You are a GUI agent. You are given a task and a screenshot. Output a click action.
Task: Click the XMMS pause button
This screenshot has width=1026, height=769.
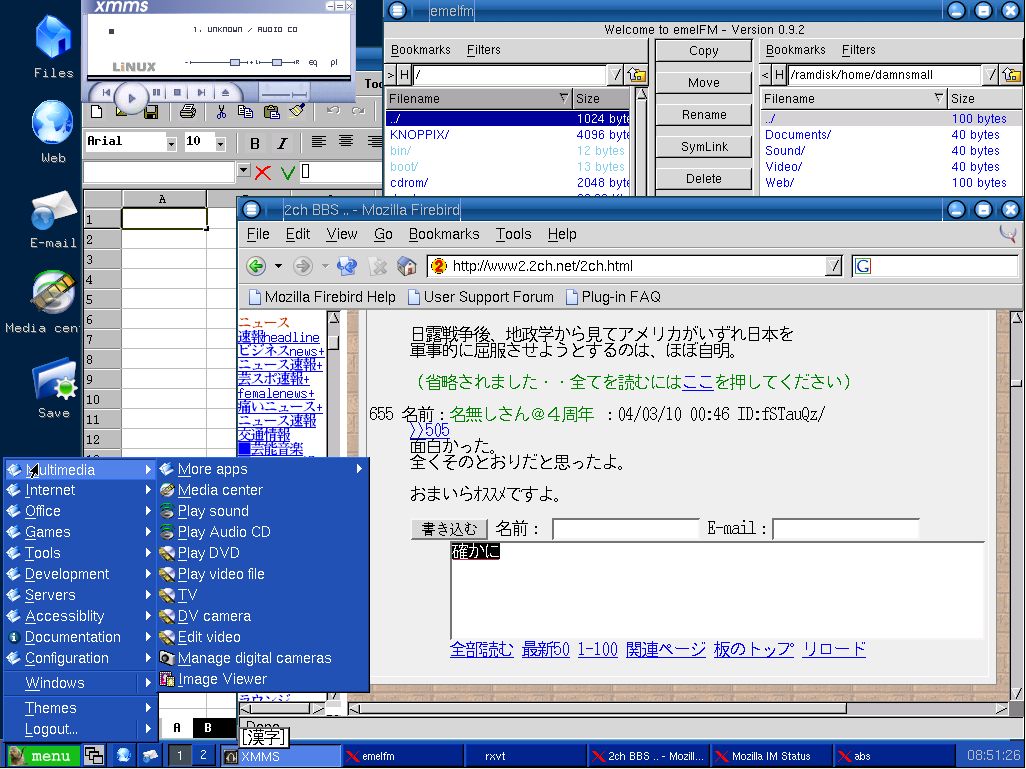[x=156, y=93]
